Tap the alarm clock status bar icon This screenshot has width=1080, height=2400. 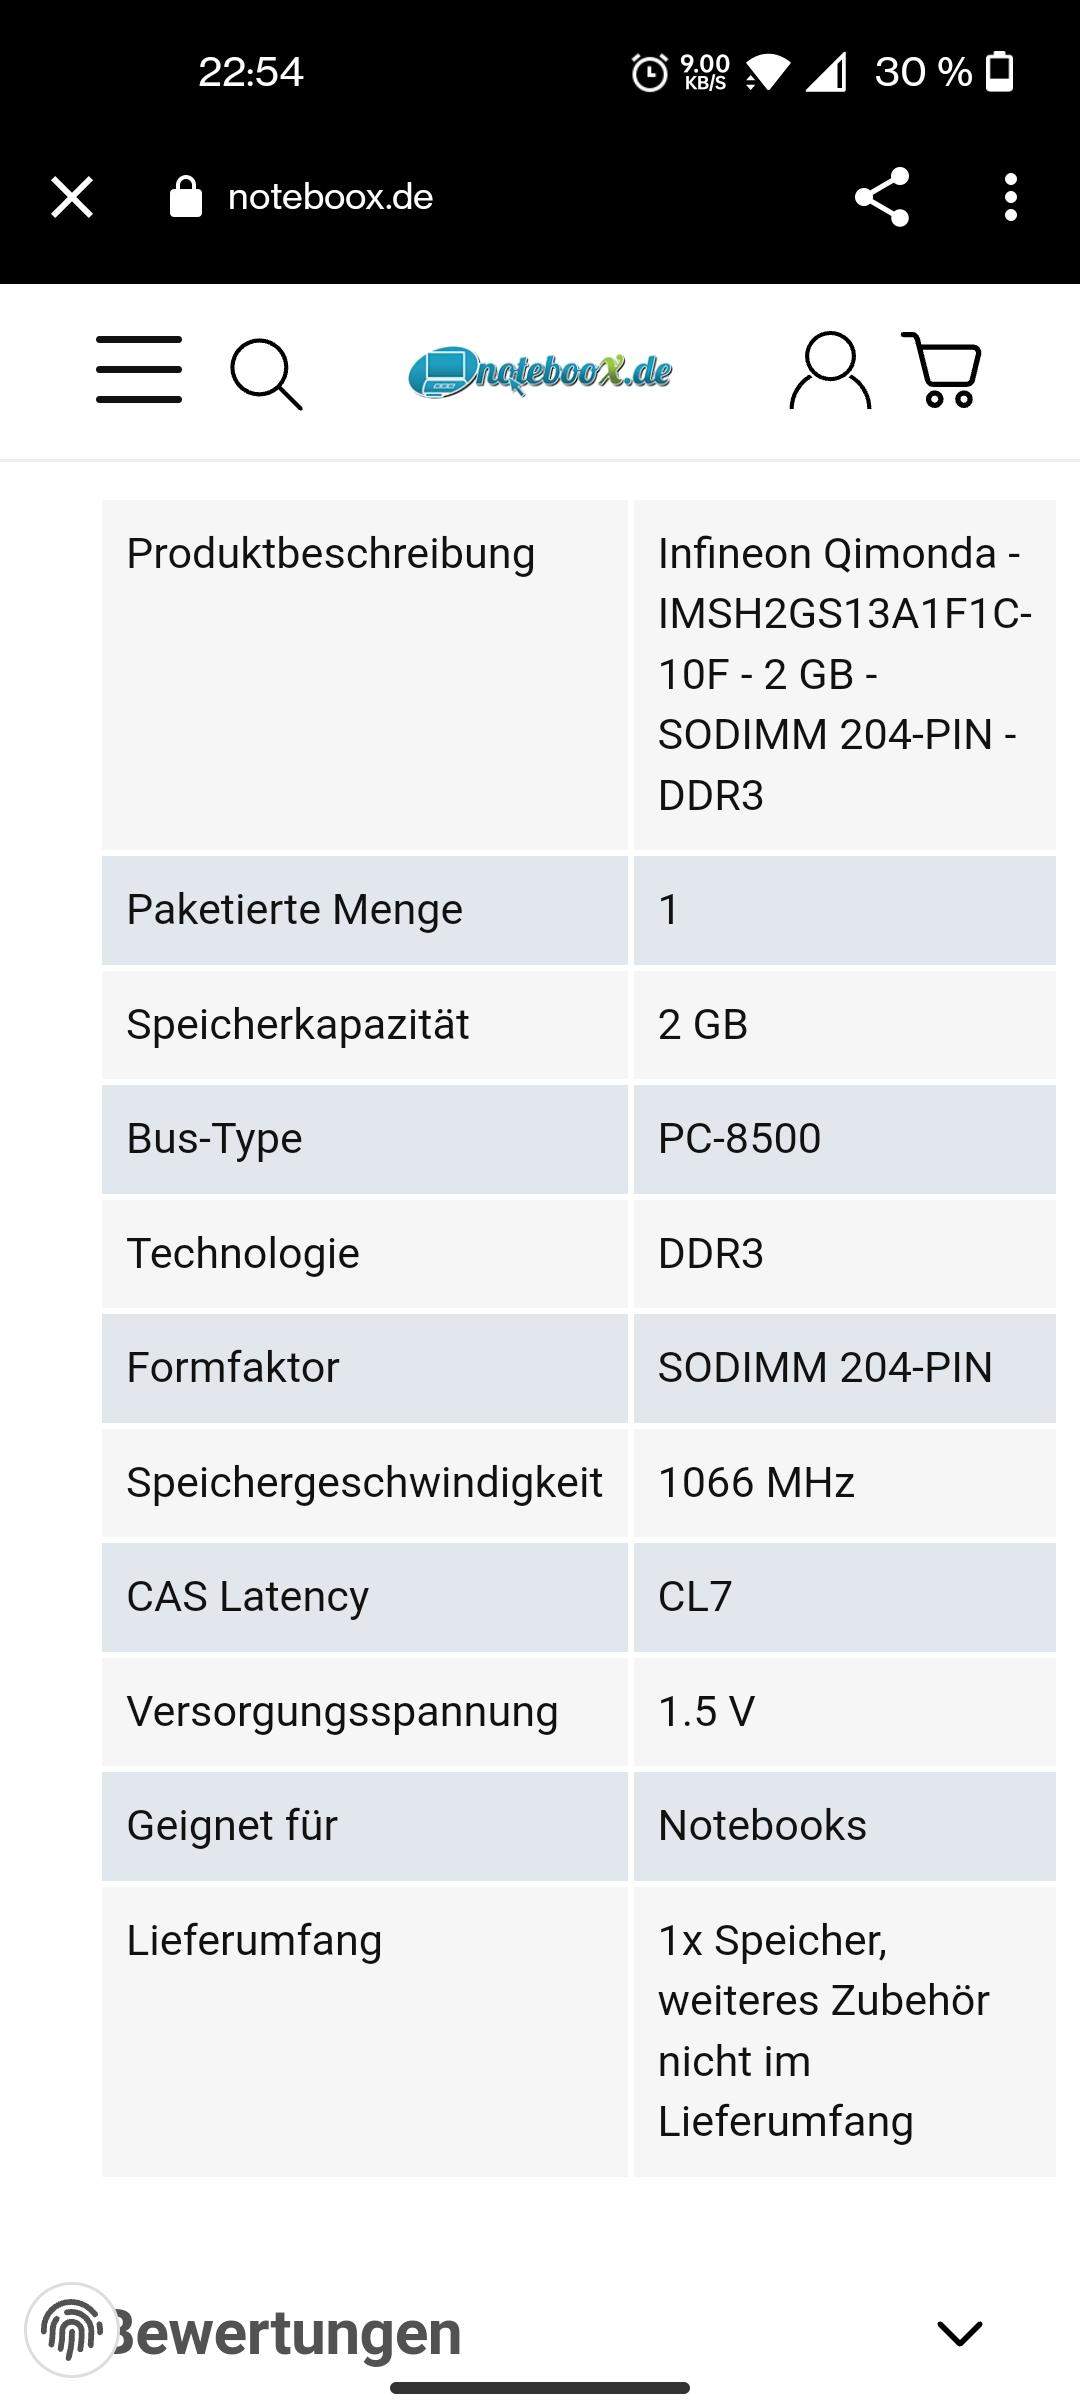pos(649,72)
